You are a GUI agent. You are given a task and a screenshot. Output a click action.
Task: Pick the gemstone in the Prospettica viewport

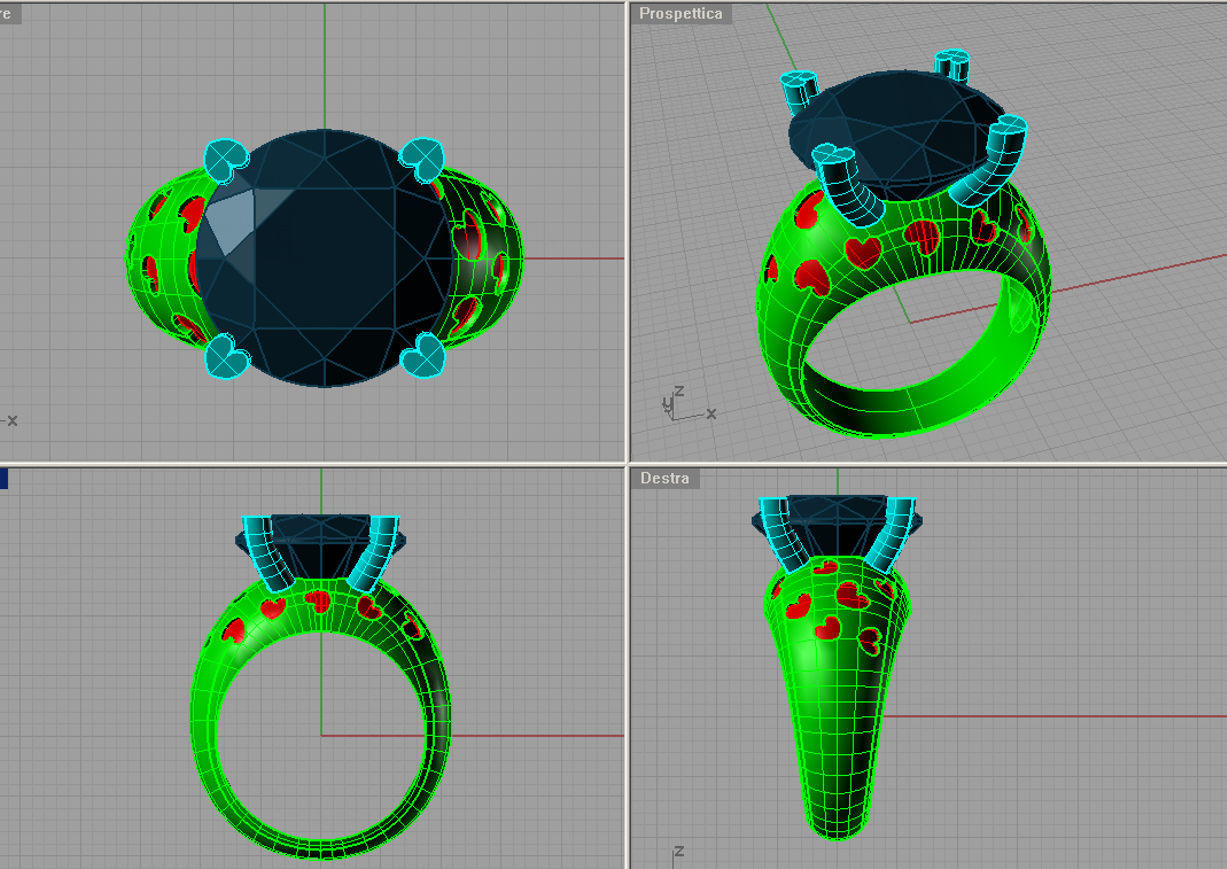point(897,135)
